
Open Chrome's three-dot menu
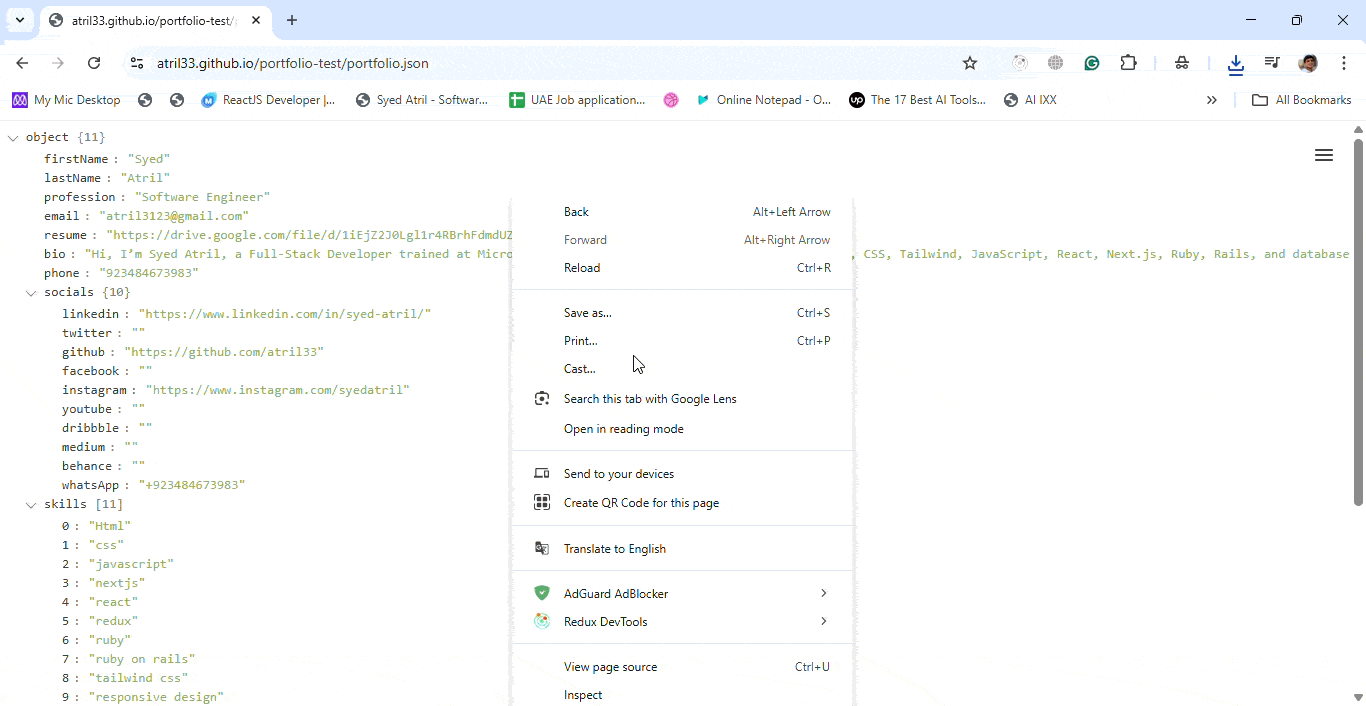1344,63
